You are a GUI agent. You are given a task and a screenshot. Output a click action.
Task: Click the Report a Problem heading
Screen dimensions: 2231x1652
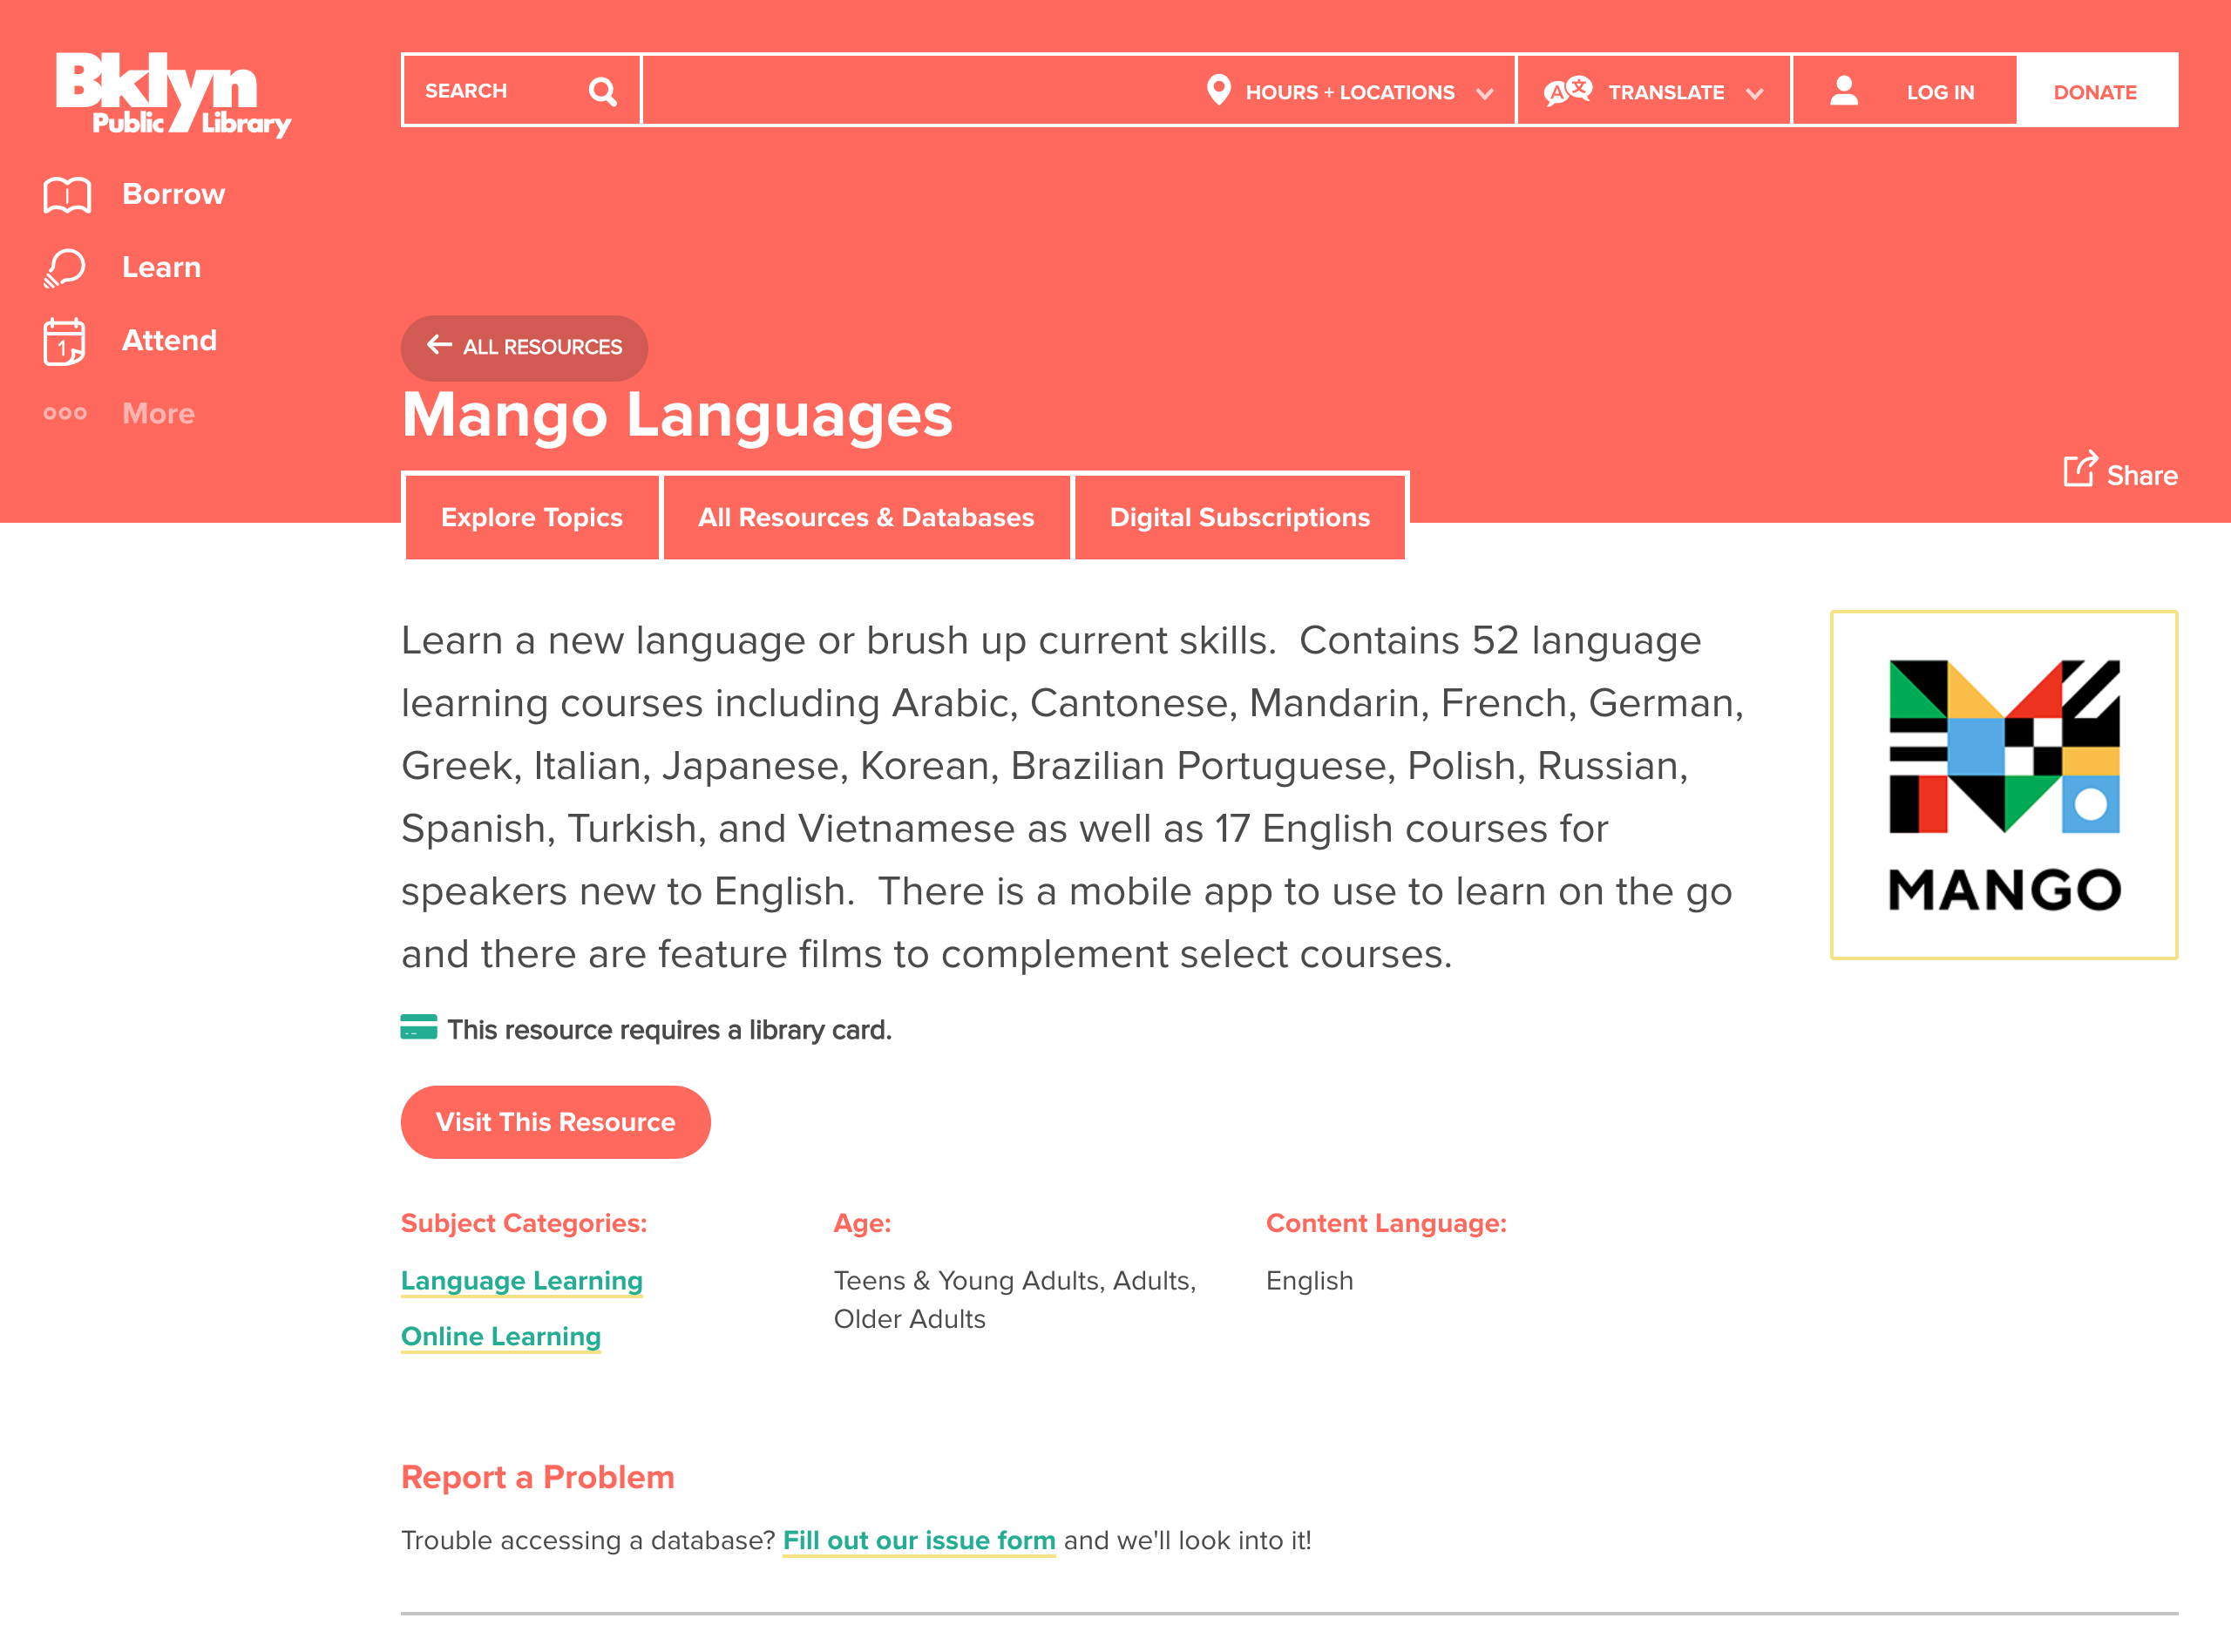538,1477
